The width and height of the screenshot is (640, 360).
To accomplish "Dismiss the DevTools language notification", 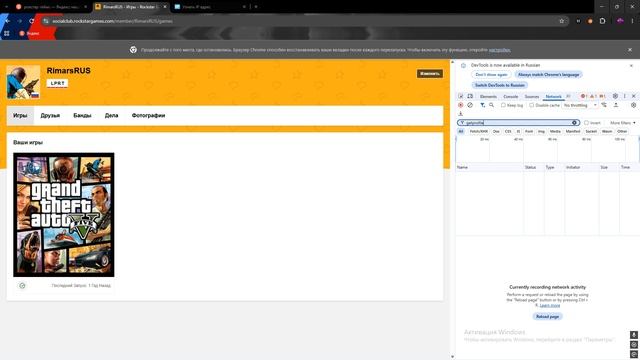I will 631,66.
